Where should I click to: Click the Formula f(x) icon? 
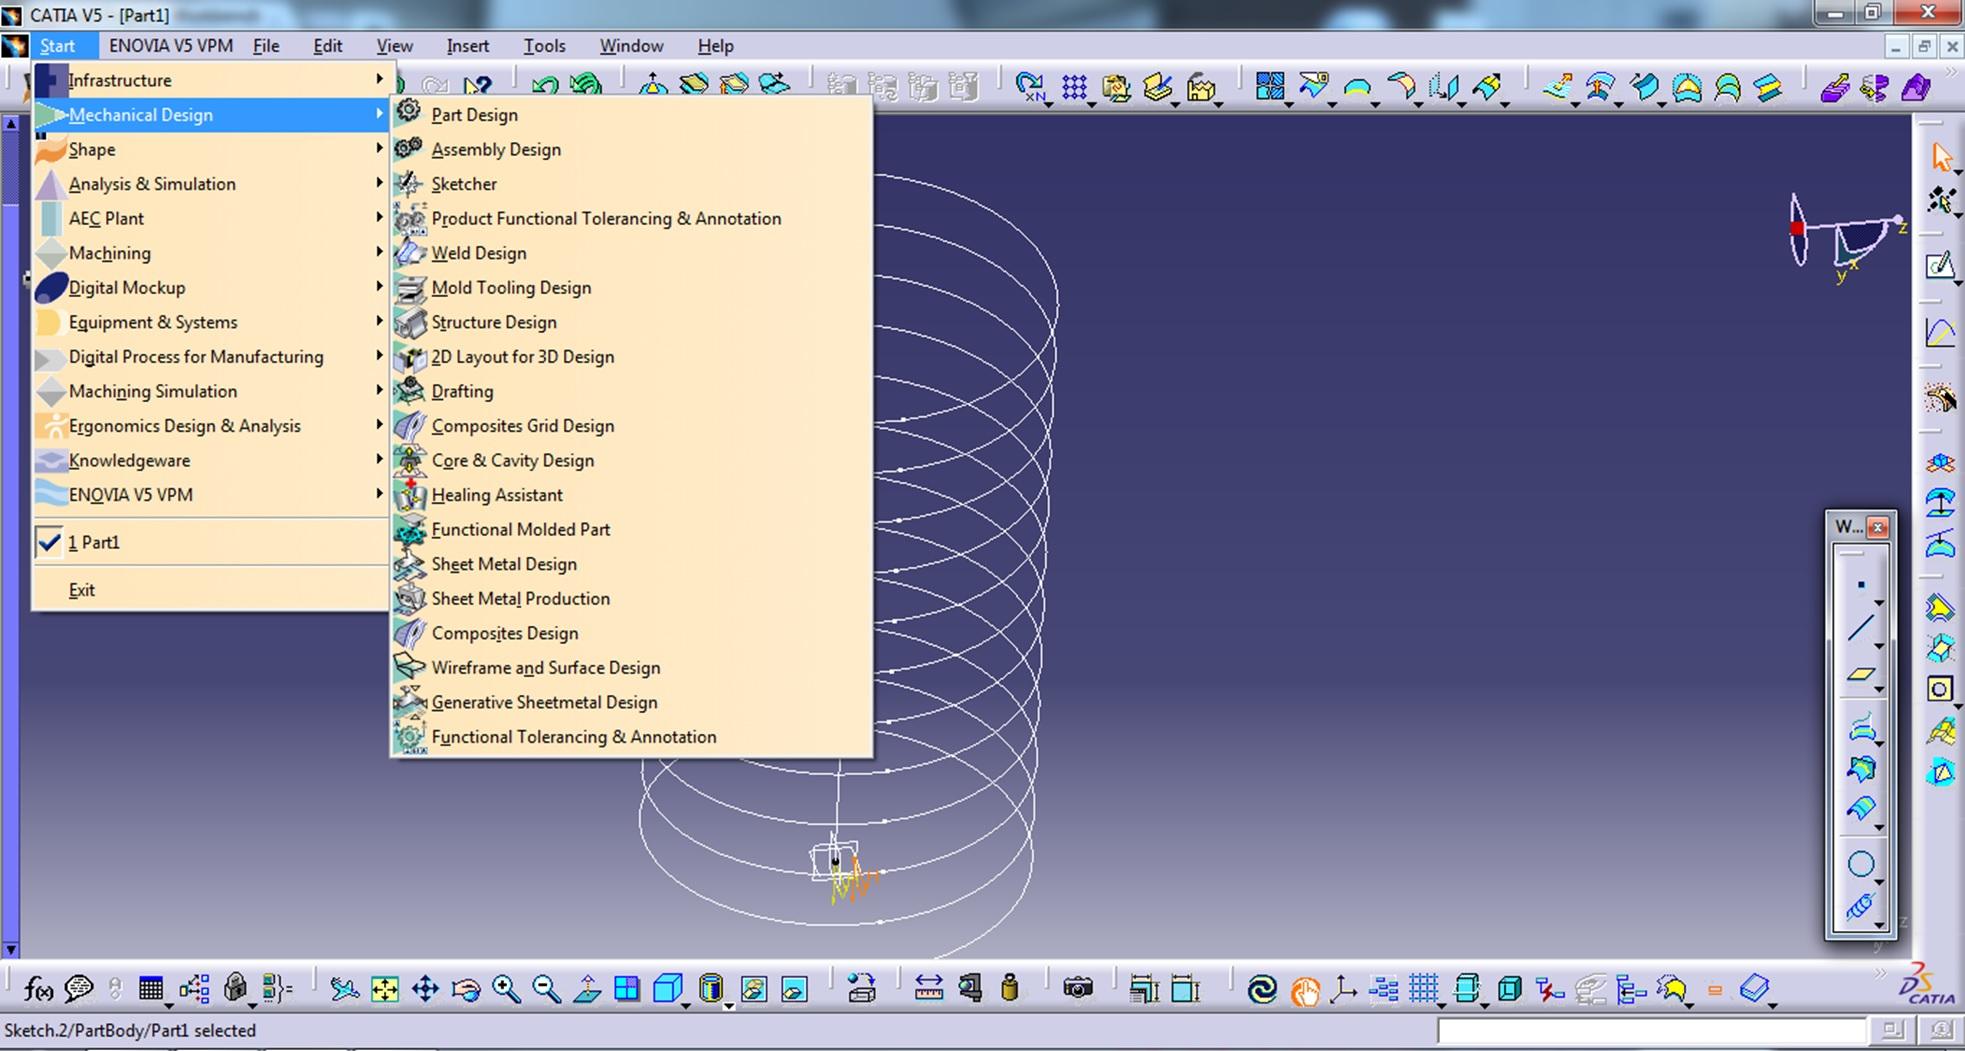(x=38, y=990)
